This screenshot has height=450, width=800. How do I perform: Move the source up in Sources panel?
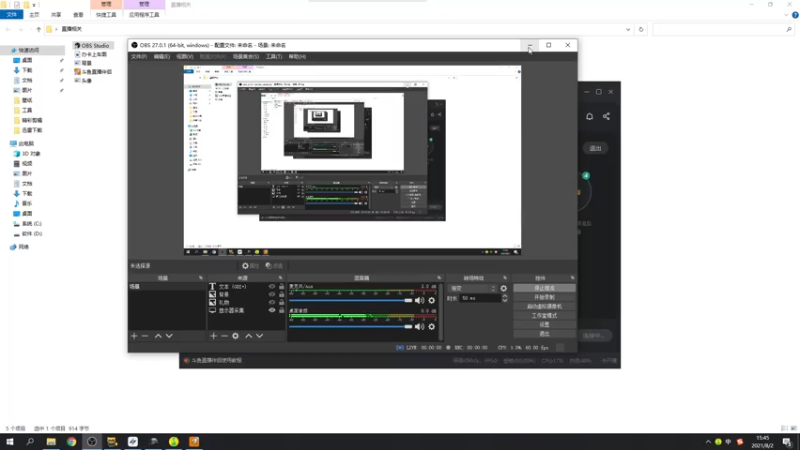coord(248,336)
